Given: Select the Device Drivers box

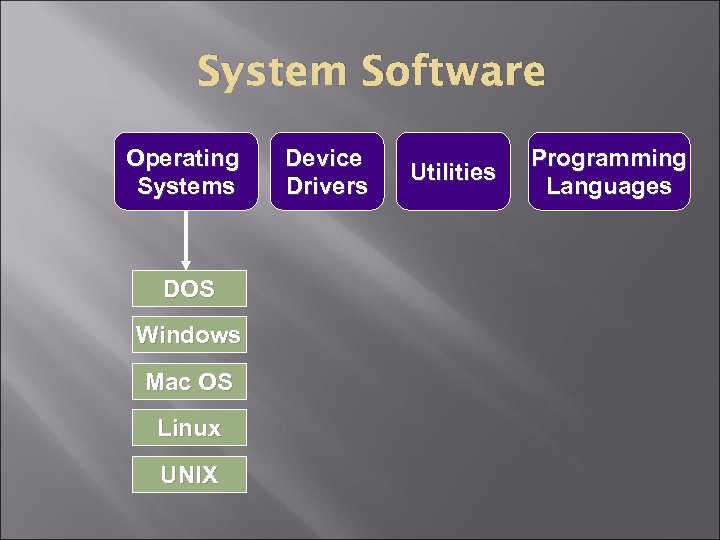Looking at the screenshot, I should point(327,171).
